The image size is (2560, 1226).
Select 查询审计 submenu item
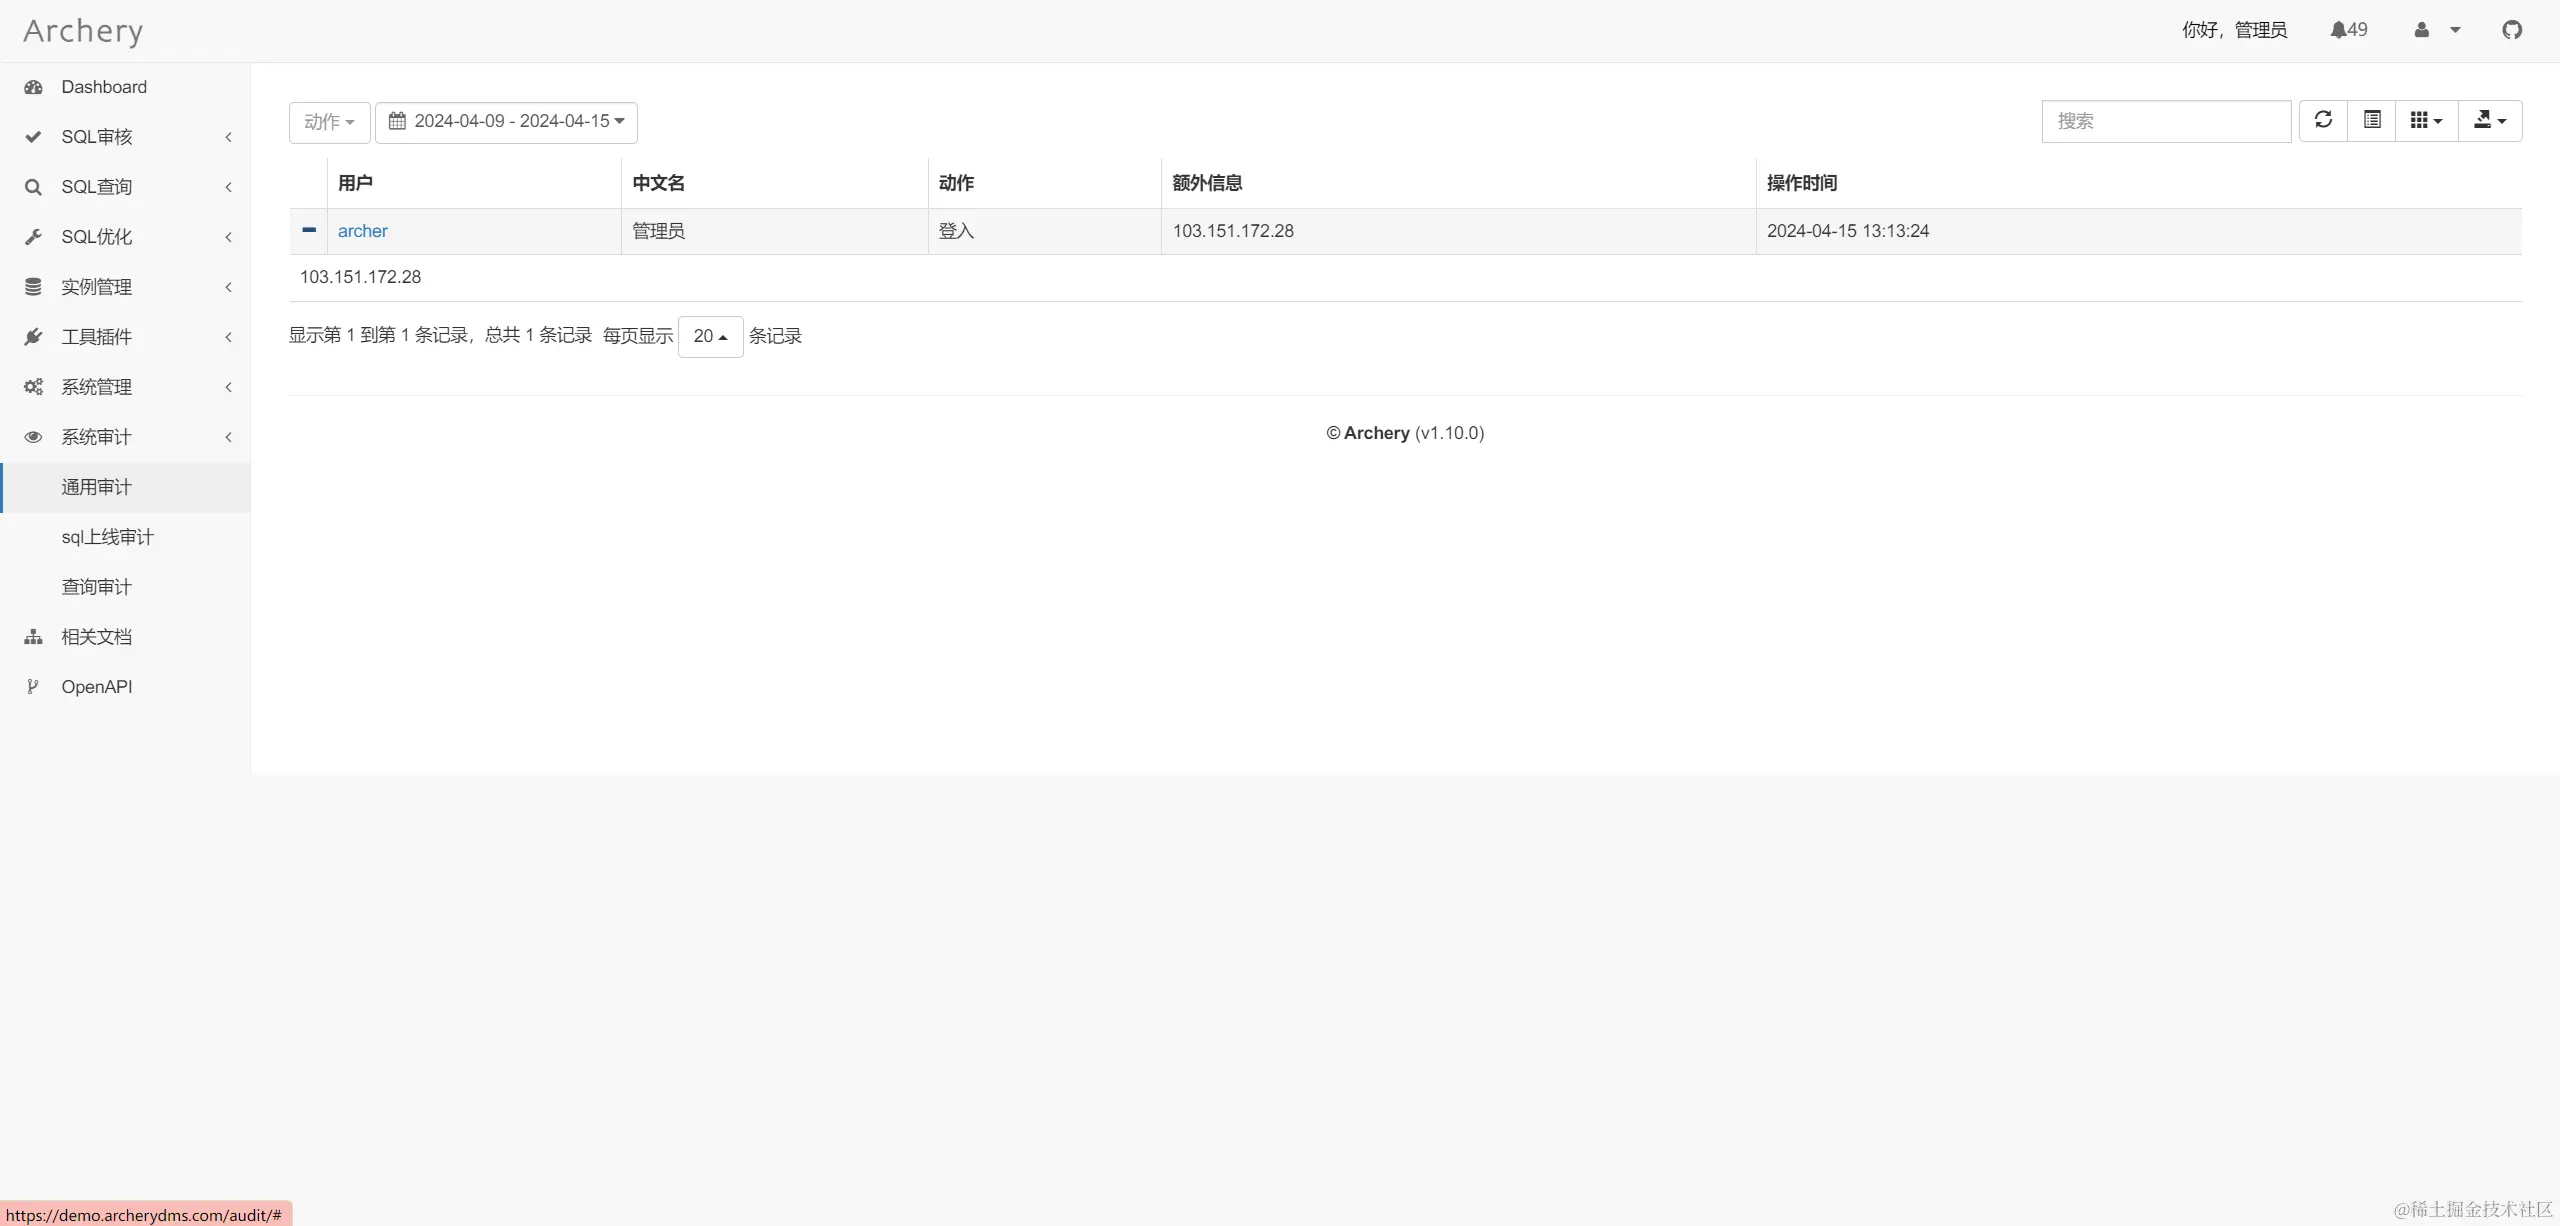tap(97, 587)
